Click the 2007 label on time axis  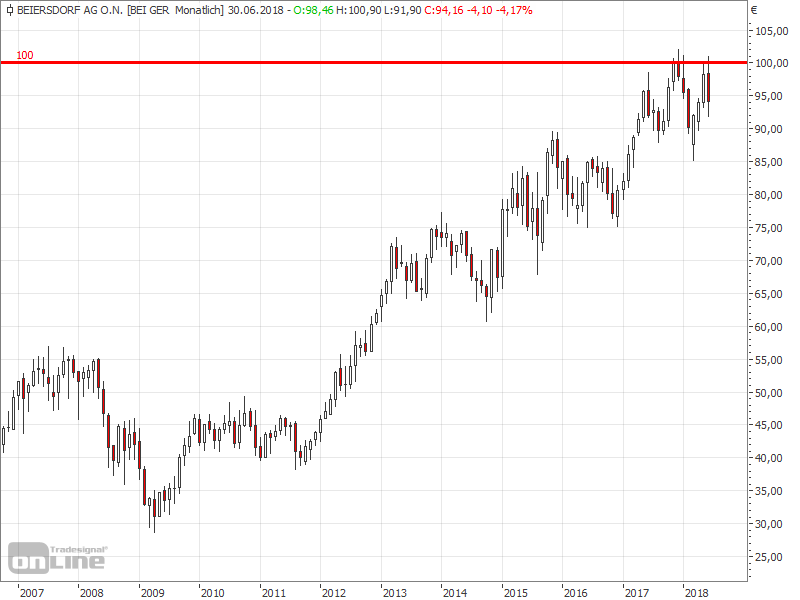(31, 593)
